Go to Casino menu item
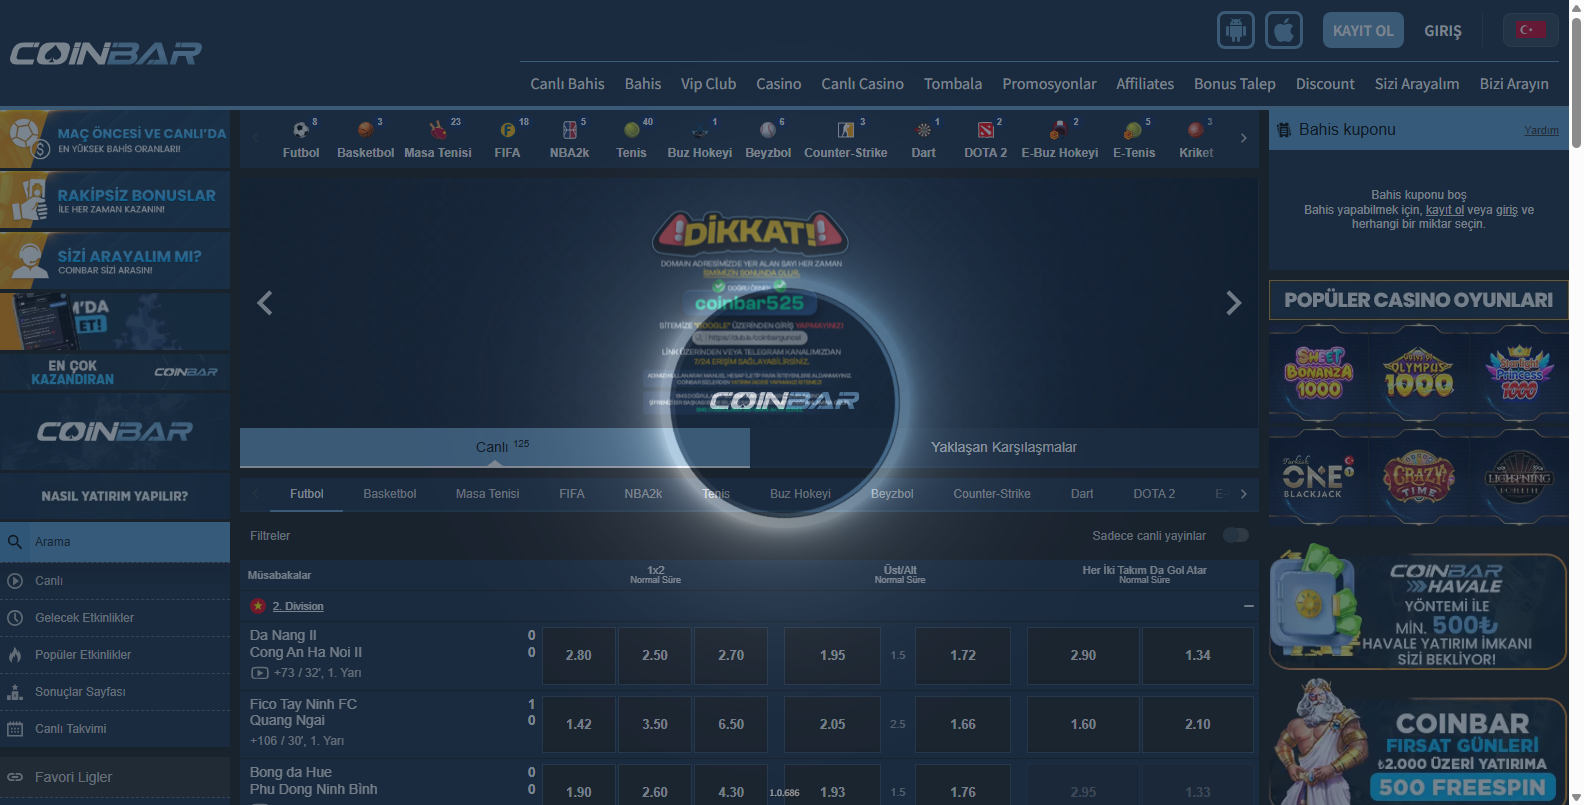Image resolution: width=1584 pixels, height=805 pixels. point(779,84)
